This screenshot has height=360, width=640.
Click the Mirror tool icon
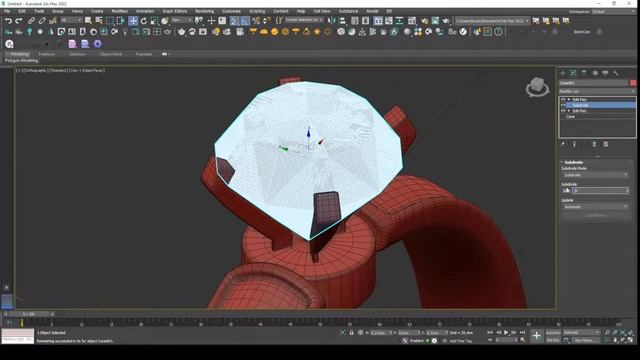click(x=332, y=20)
